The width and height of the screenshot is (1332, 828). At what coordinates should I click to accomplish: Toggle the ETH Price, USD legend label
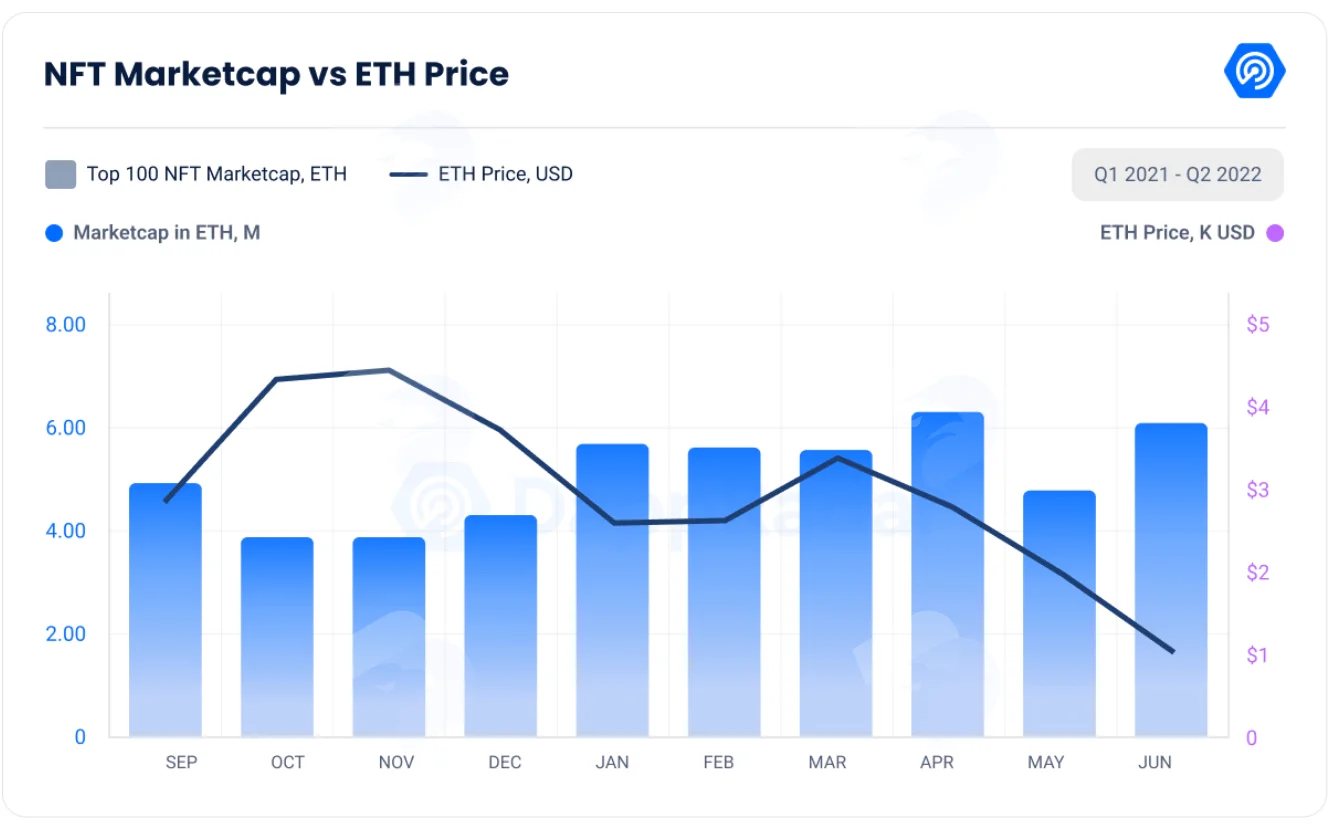505,174
